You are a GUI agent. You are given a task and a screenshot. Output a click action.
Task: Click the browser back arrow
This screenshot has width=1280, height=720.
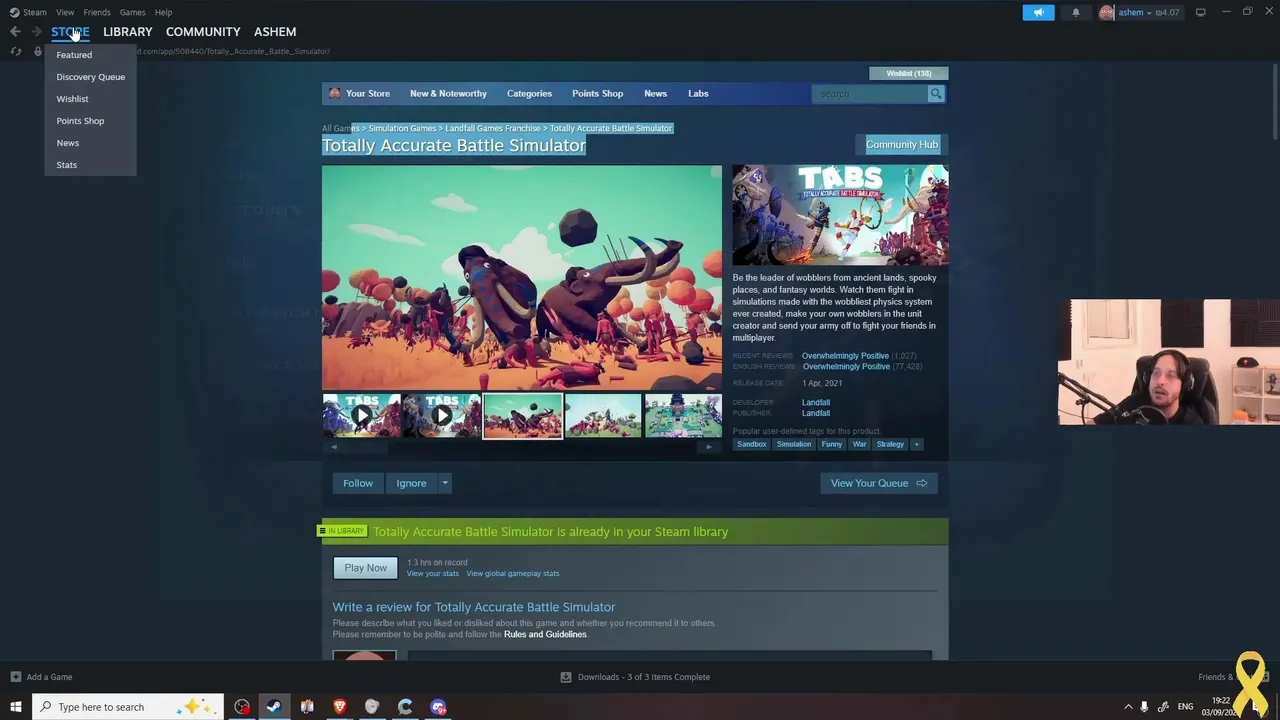[x=15, y=32]
